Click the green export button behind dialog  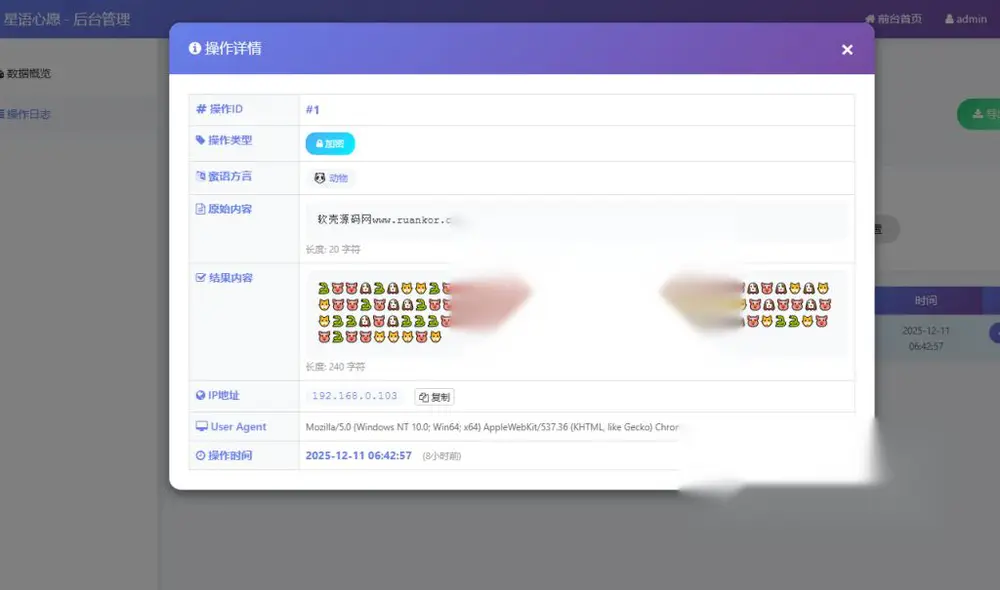tap(978, 114)
